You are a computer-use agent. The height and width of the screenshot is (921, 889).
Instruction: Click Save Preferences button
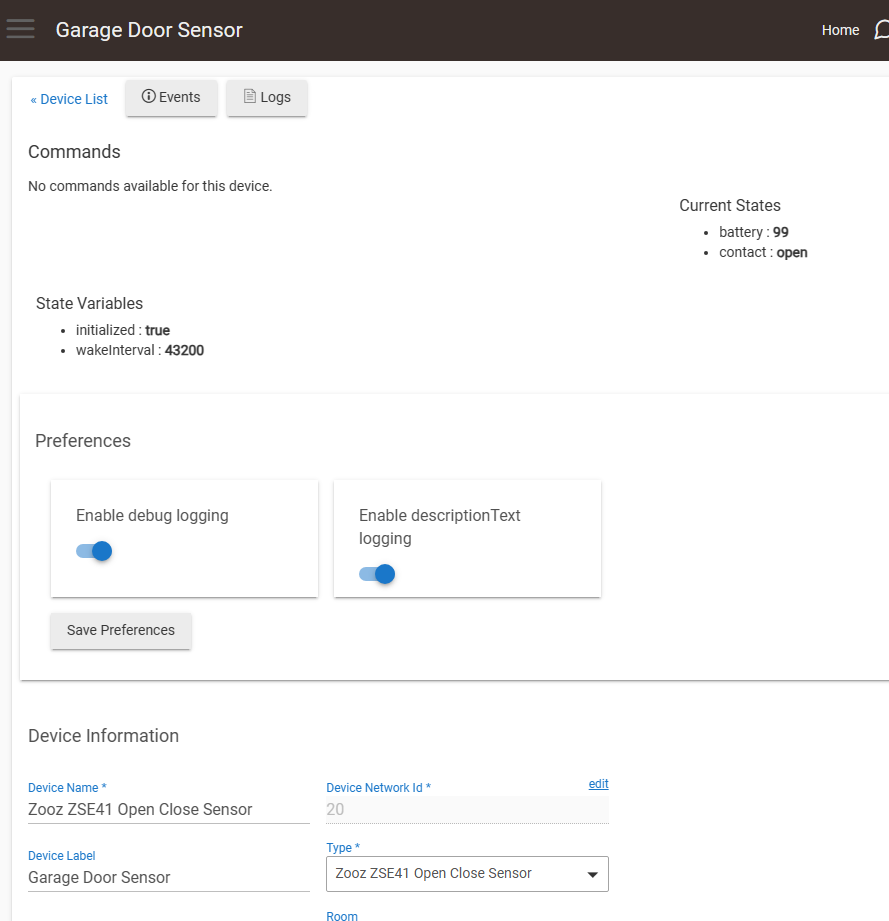click(x=121, y=631)
